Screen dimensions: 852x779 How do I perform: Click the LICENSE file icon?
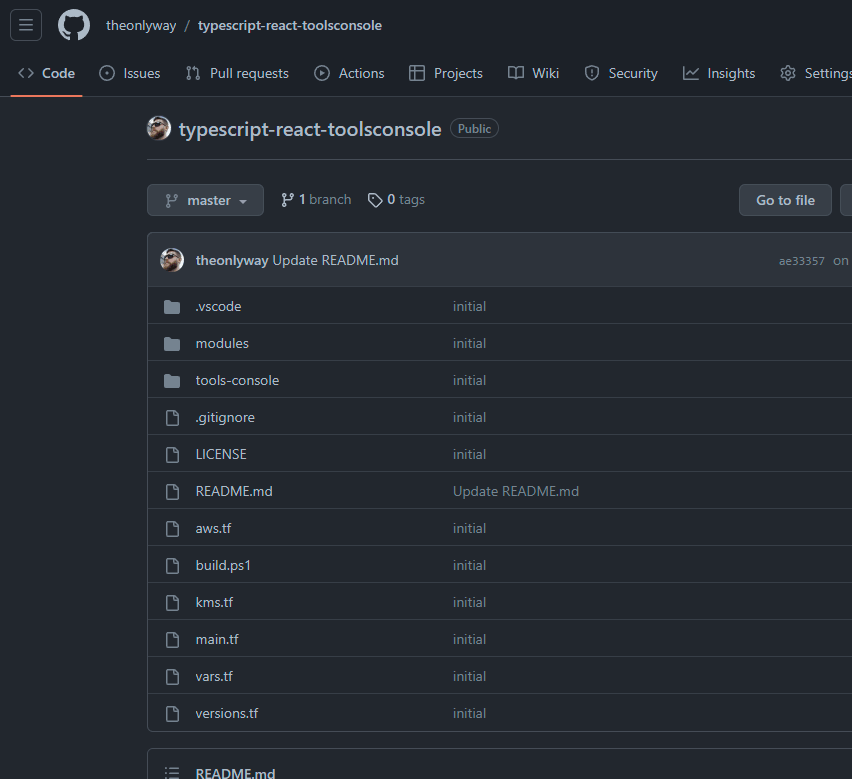click(x=172, y=455)
